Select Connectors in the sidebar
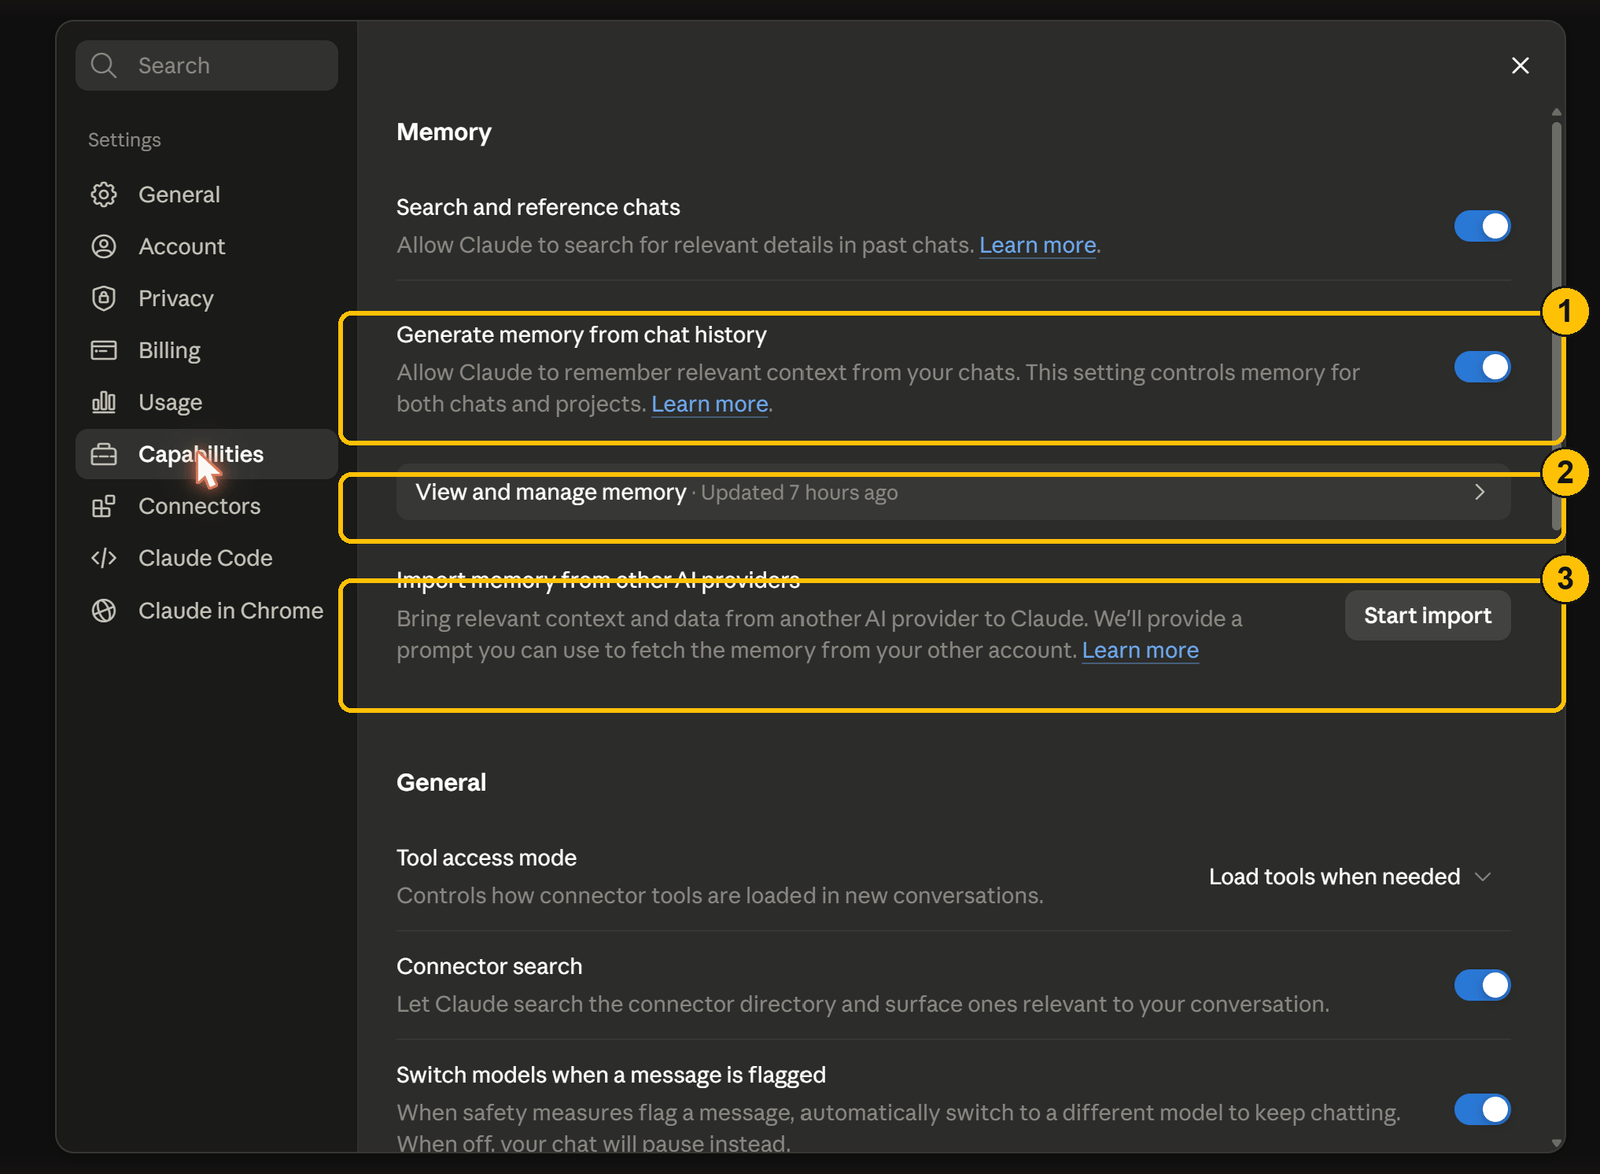This screenshot has height=1174, width=1600. point(207,506)
